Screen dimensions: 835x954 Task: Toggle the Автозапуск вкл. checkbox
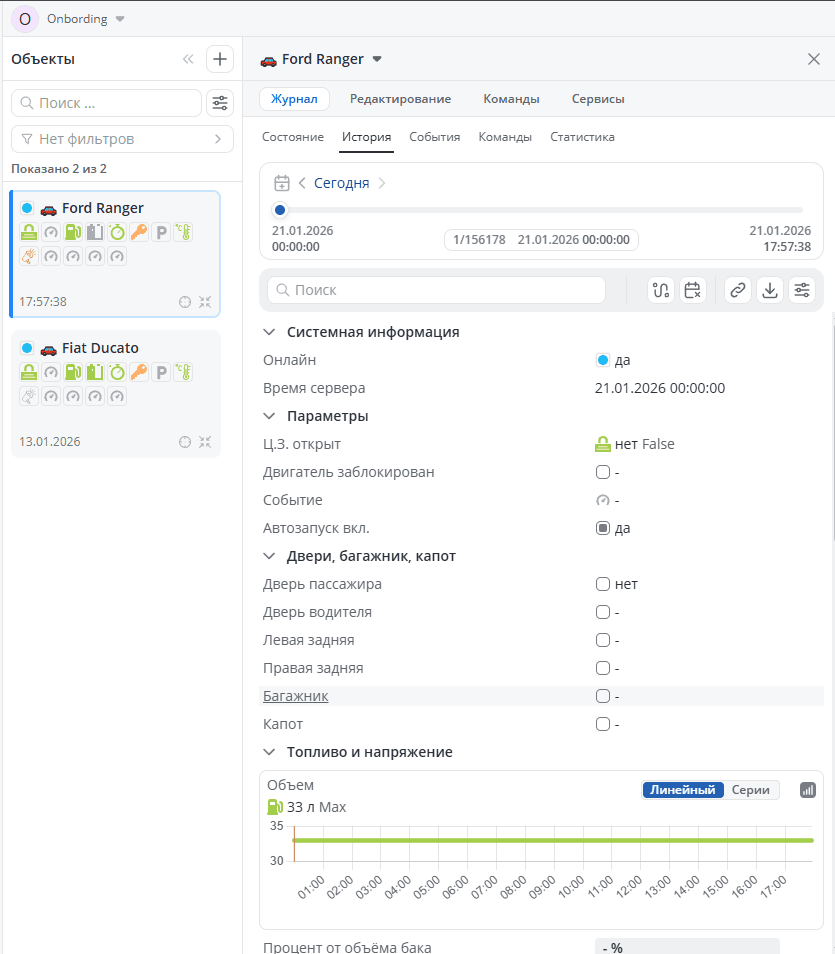pyautogui.click(x=602, y=528)
